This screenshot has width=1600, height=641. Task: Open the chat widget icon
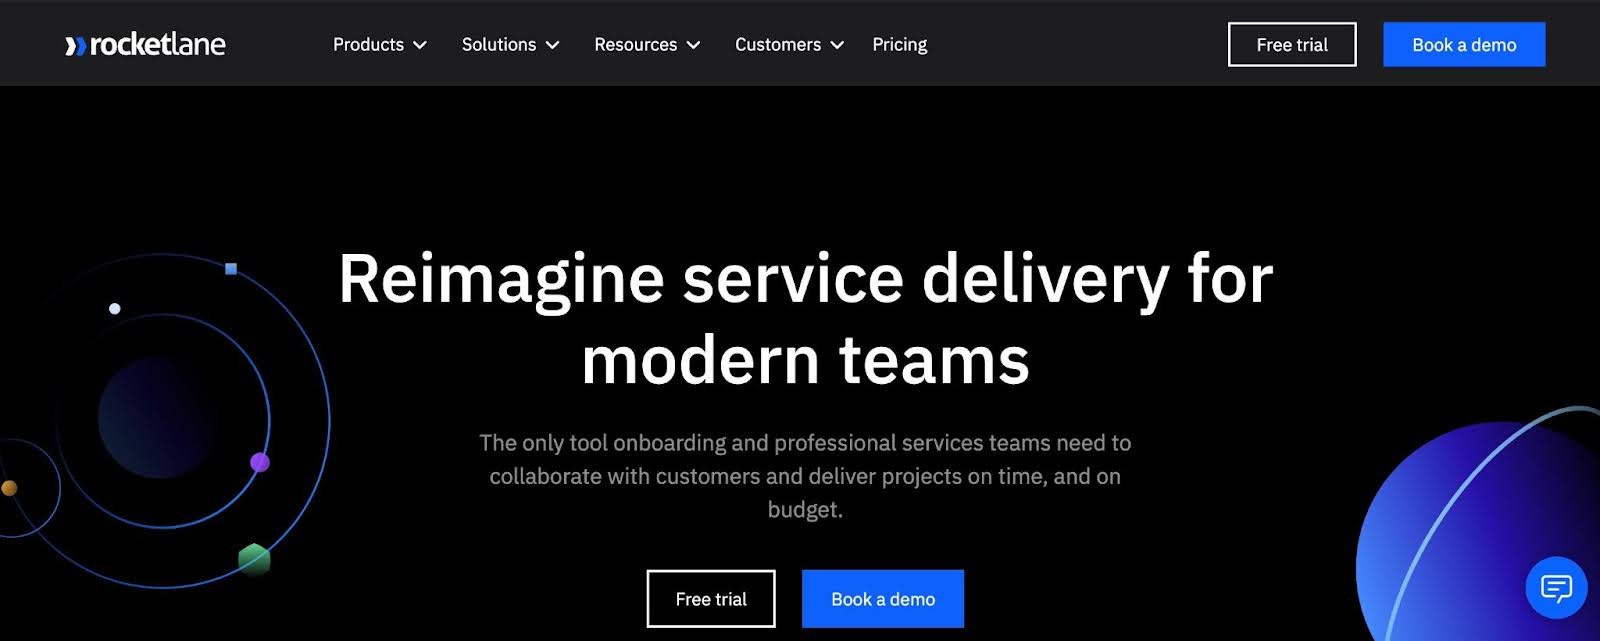click(x=1556, y=587)
